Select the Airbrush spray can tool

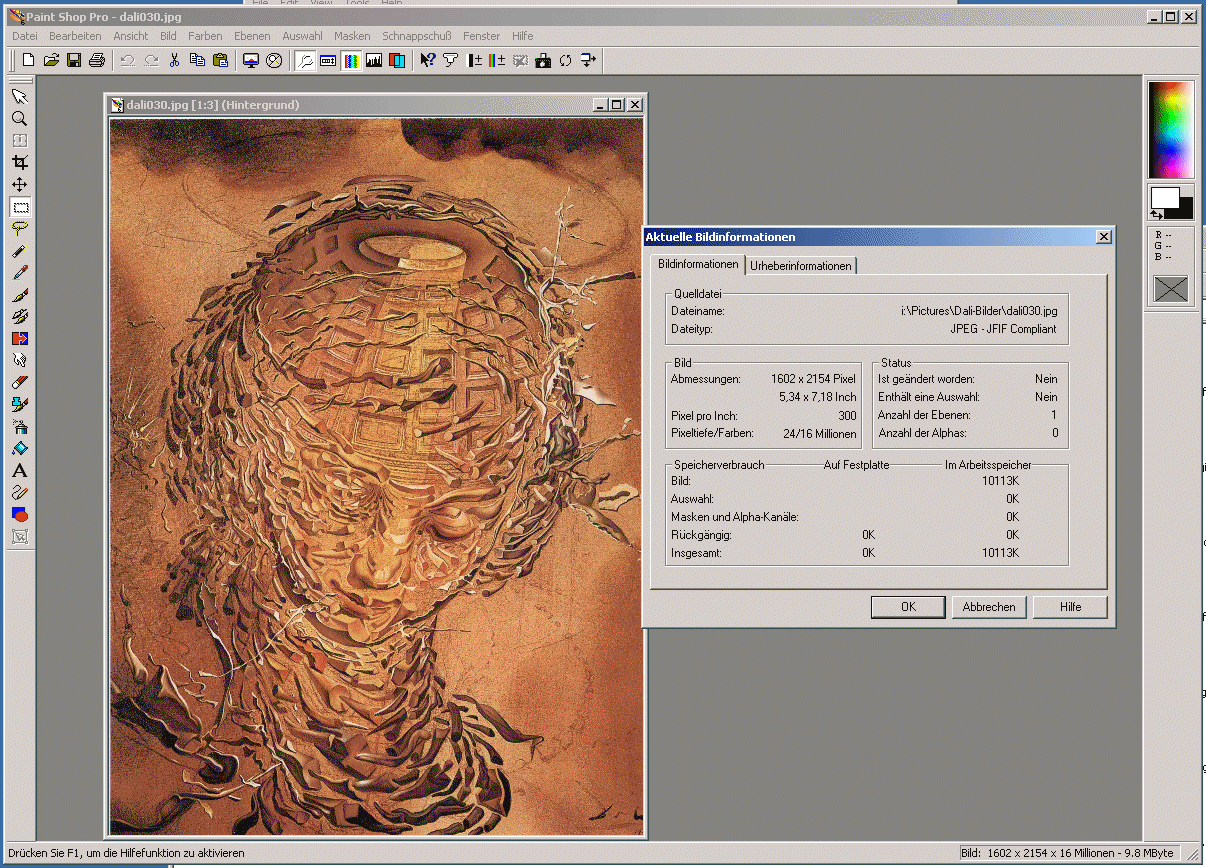(19, 426)
